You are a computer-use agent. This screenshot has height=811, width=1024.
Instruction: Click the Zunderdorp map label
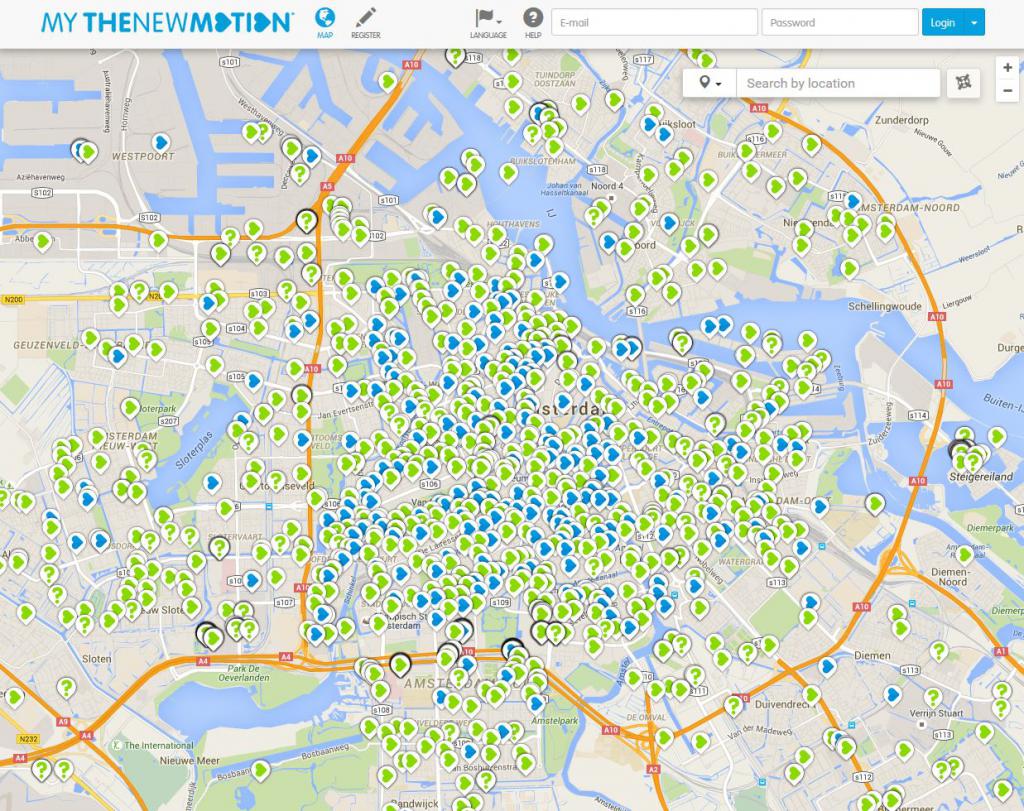coord(902,120)
